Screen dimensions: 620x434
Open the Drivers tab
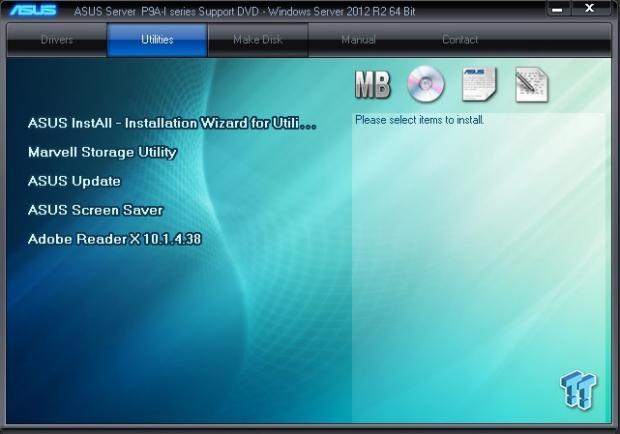(x=57, y=40)
